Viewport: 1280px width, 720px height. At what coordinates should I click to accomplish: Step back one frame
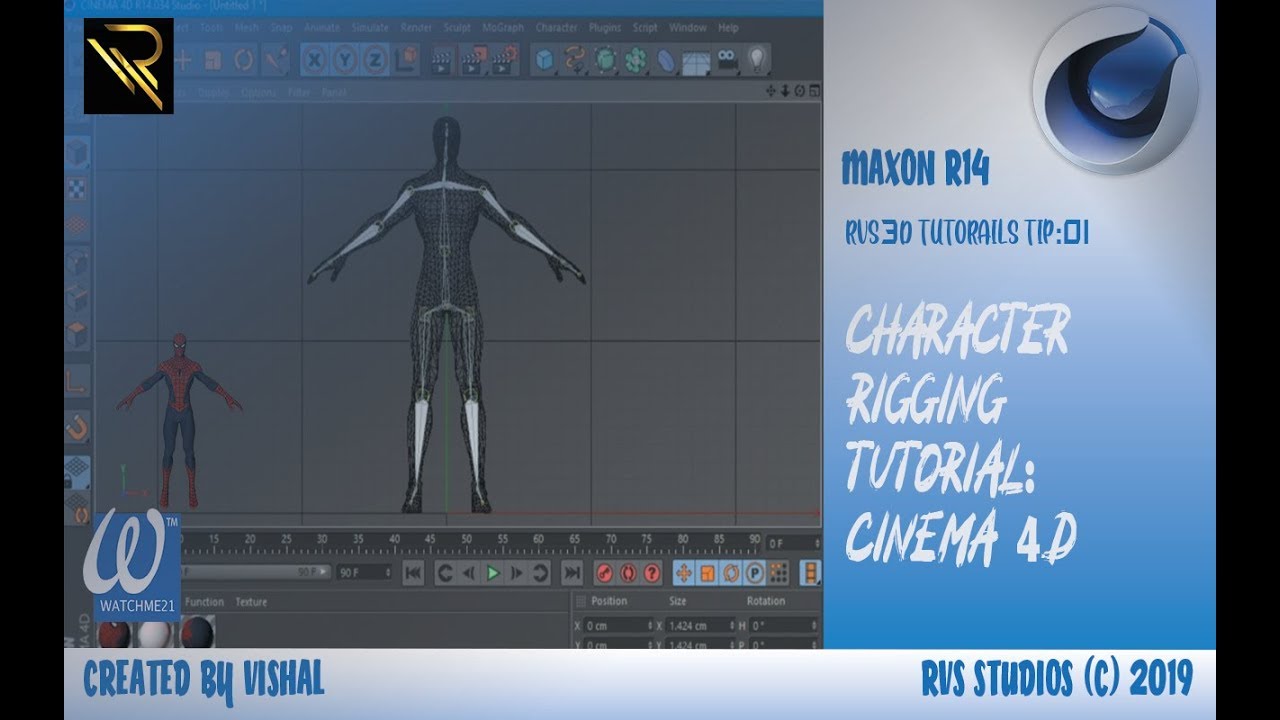[x=468, y=573]
